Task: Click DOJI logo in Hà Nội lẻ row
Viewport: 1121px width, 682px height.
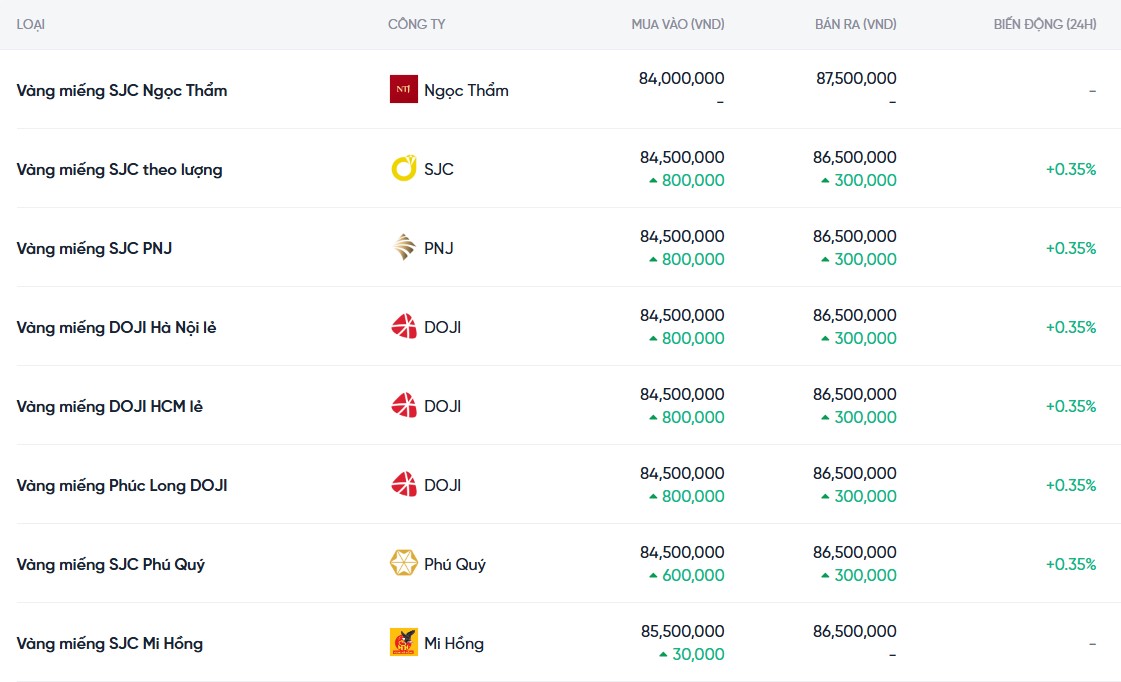Action: (x=403, y=327)
